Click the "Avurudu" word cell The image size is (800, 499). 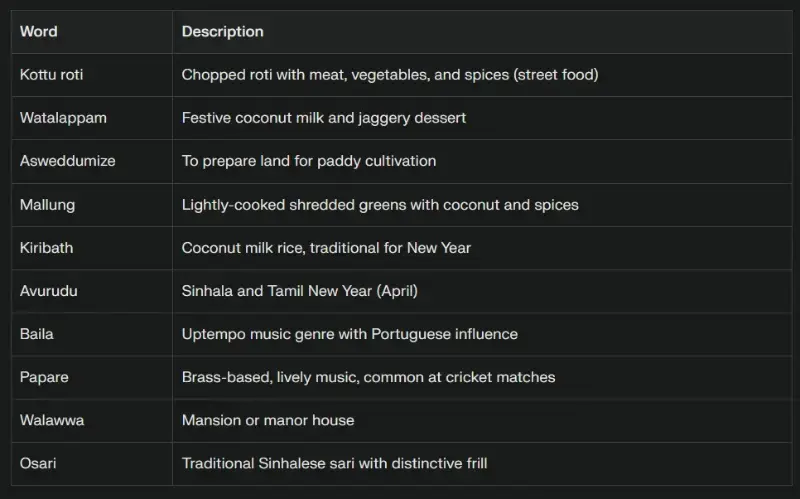49,291
